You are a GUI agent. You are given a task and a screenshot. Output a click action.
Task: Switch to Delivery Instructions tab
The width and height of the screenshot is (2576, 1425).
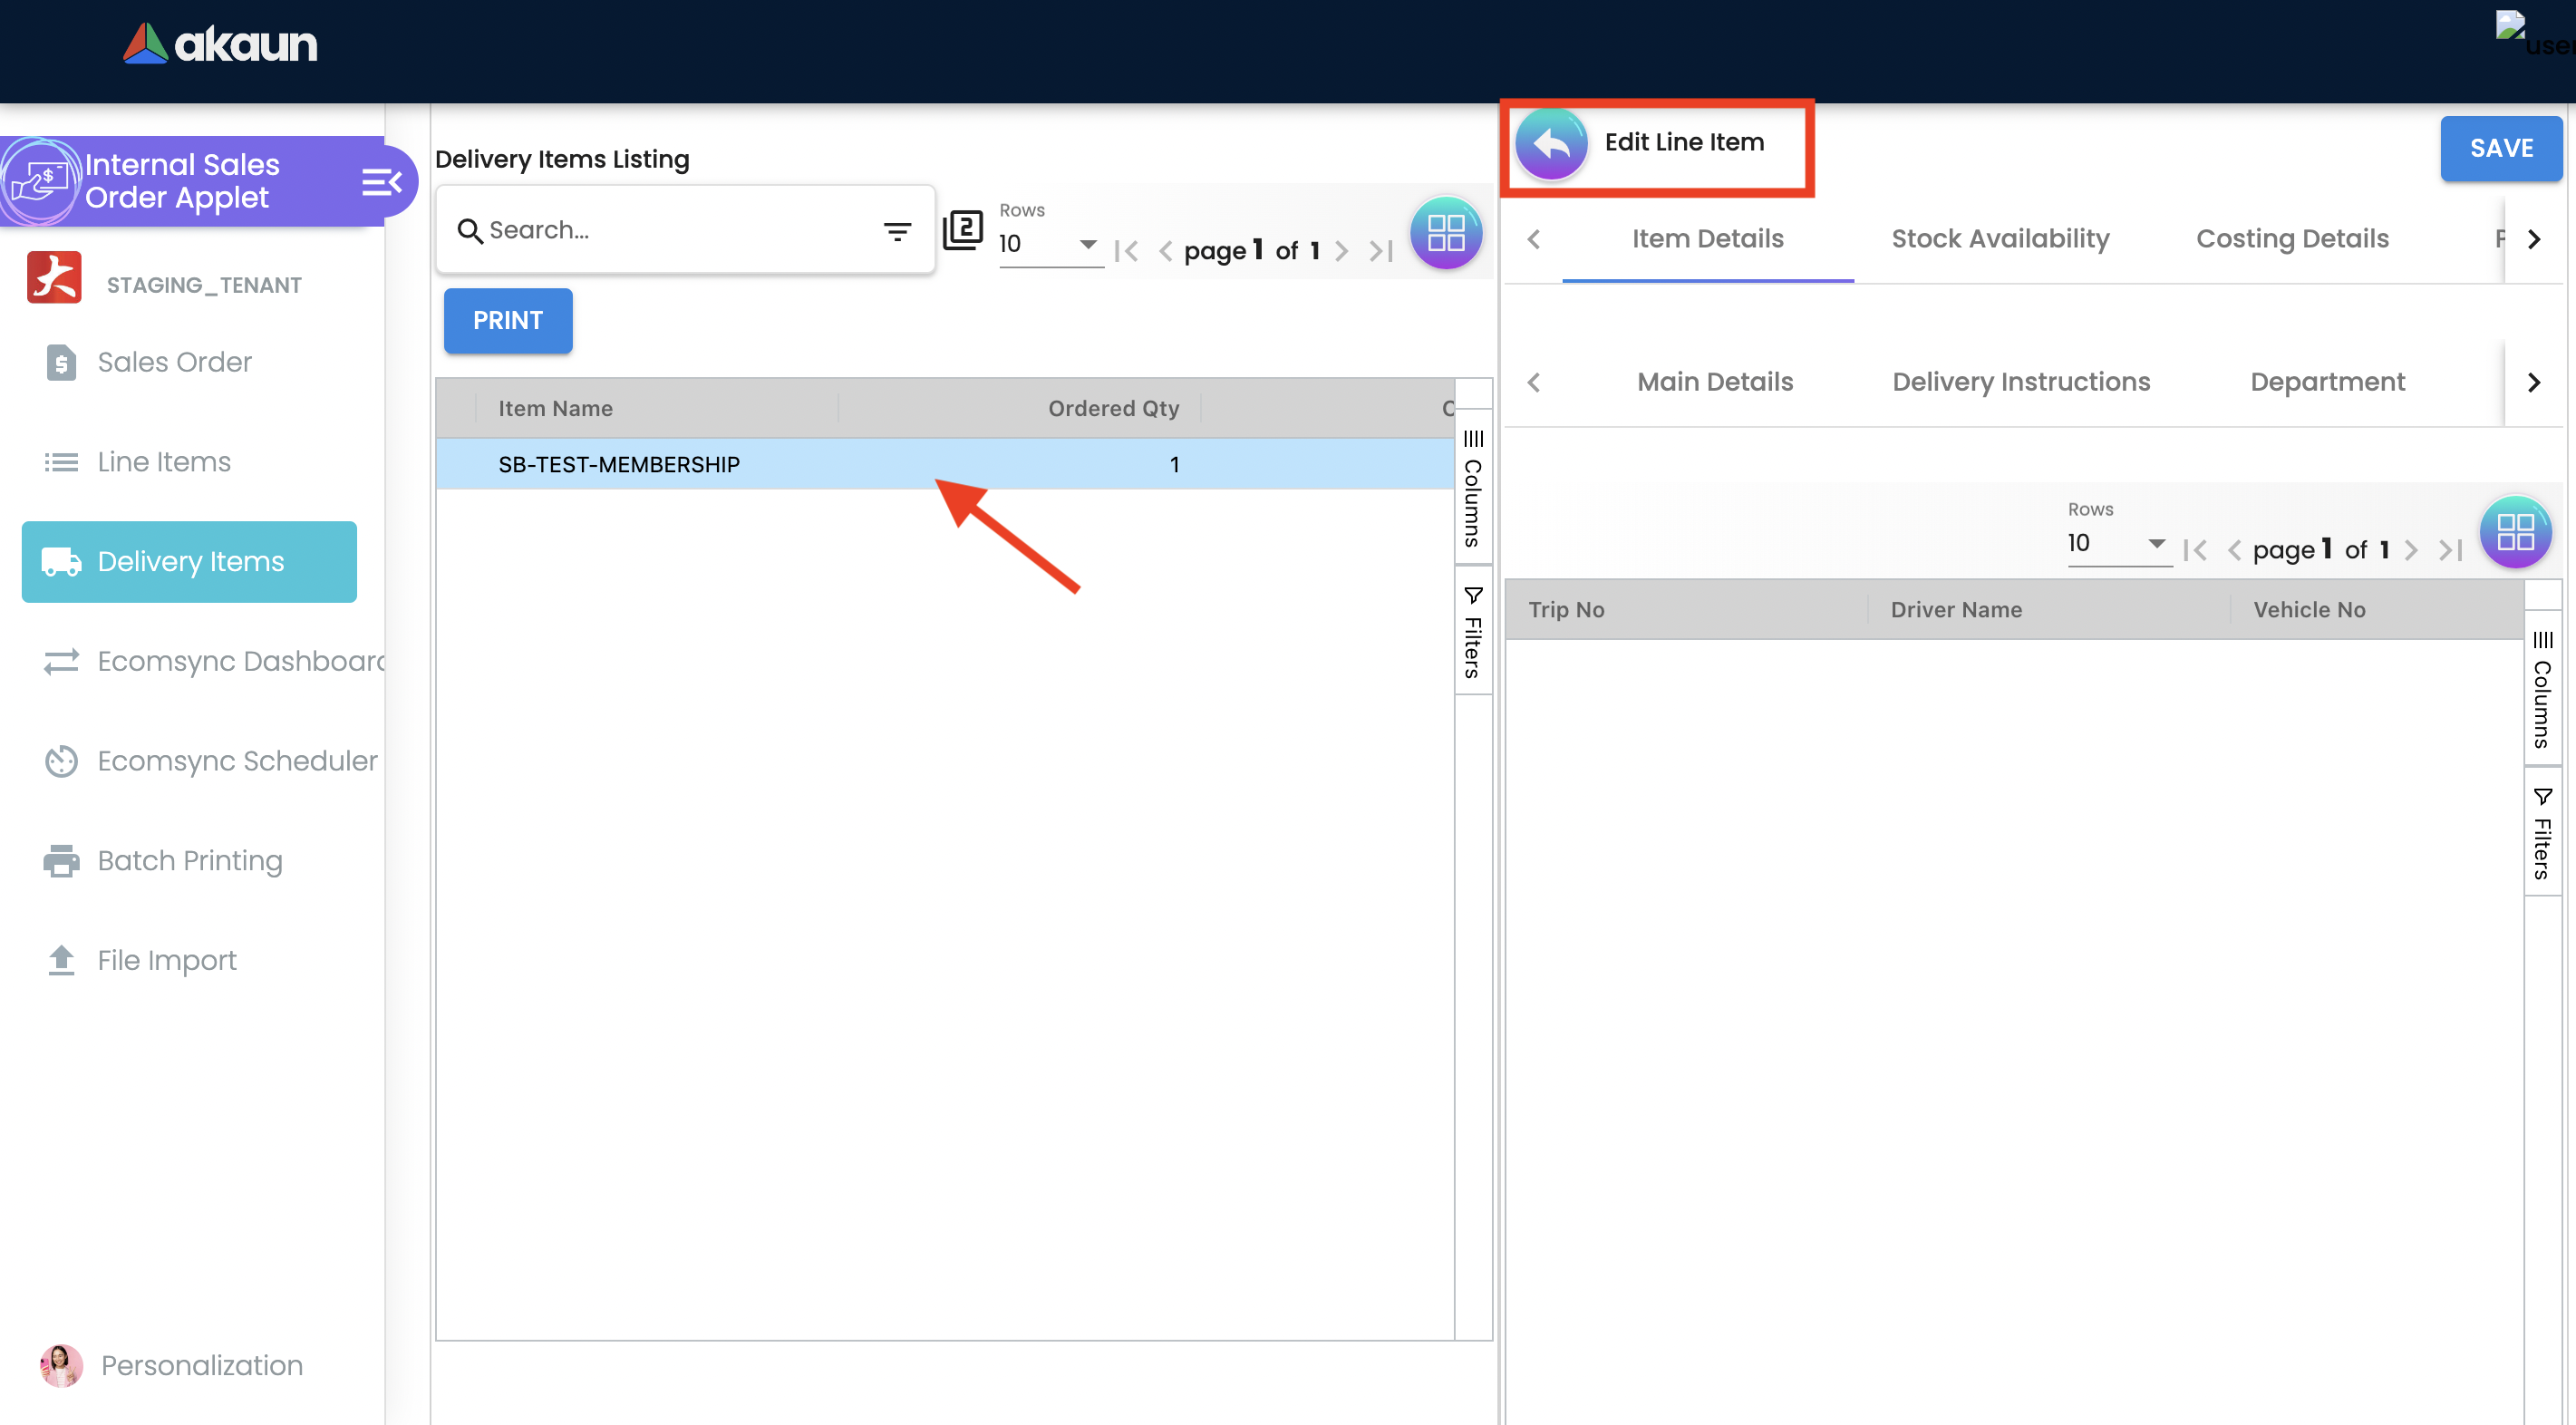pos(2020,382)
